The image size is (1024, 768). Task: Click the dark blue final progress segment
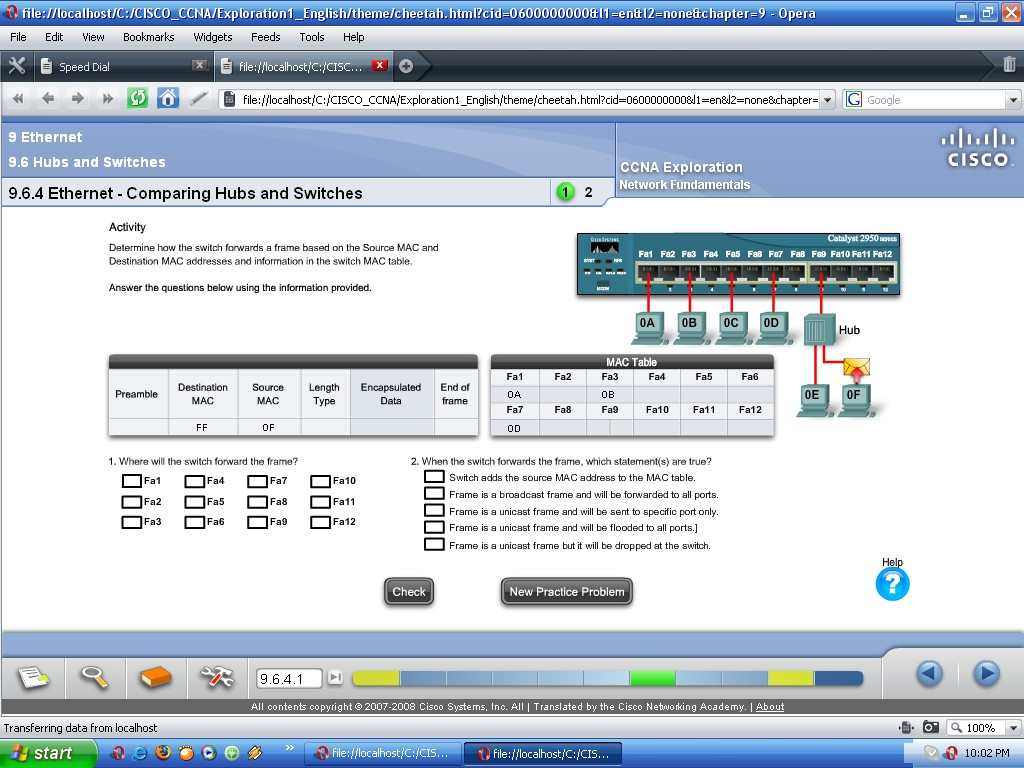(x=838, y=678)
